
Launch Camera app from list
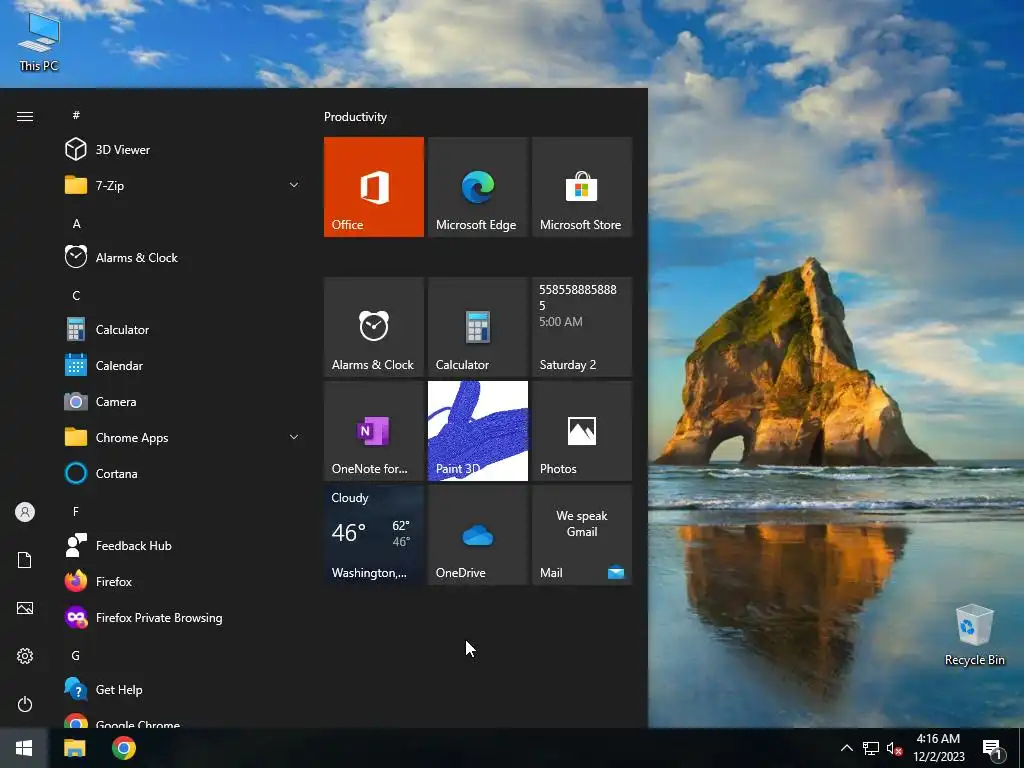coord(183,402)
